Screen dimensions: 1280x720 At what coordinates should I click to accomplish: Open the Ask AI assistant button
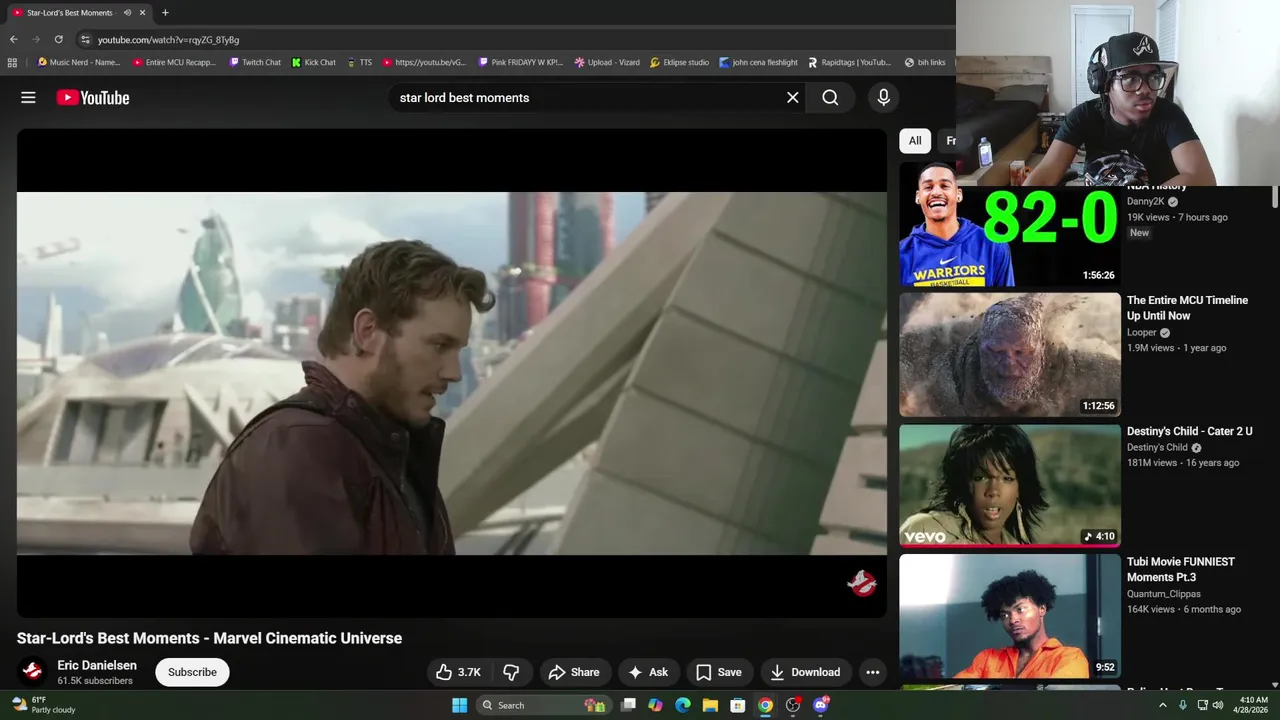click(x=648, y=672)
